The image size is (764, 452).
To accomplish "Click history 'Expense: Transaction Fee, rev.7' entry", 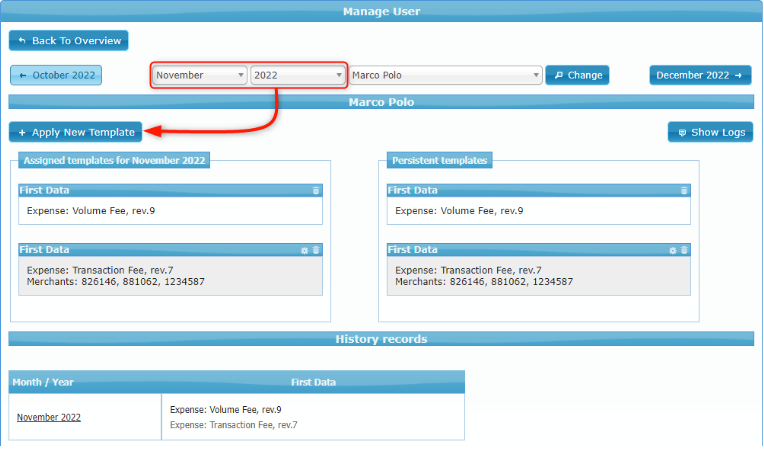I will point(233,425).
